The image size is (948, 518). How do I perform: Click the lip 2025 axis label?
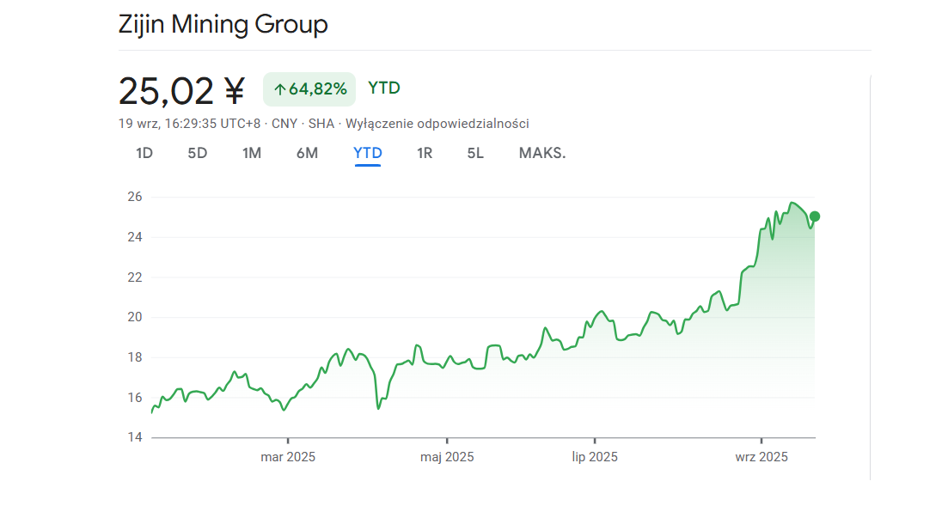595,457
